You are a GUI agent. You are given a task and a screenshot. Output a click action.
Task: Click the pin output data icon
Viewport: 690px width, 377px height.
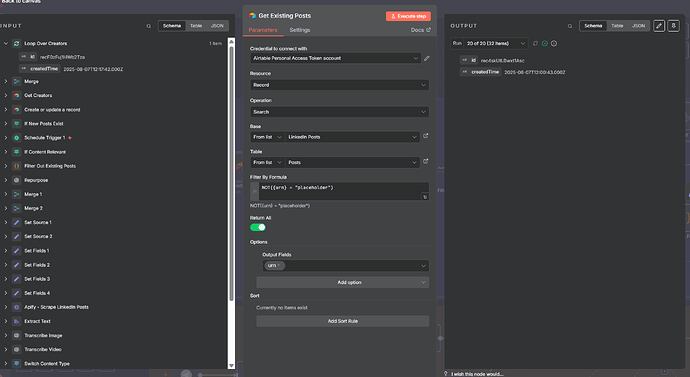(x=673, y=26)
